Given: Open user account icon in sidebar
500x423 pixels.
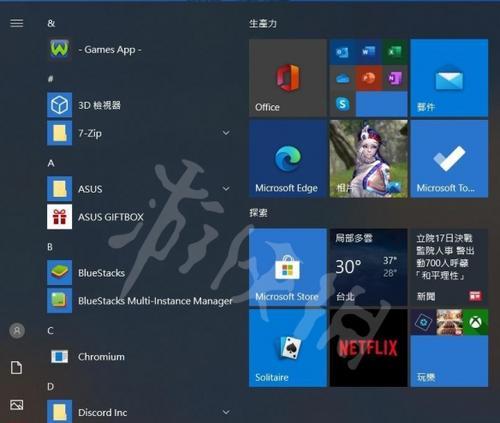Looking at the screenshot, I should coord(17,331).
